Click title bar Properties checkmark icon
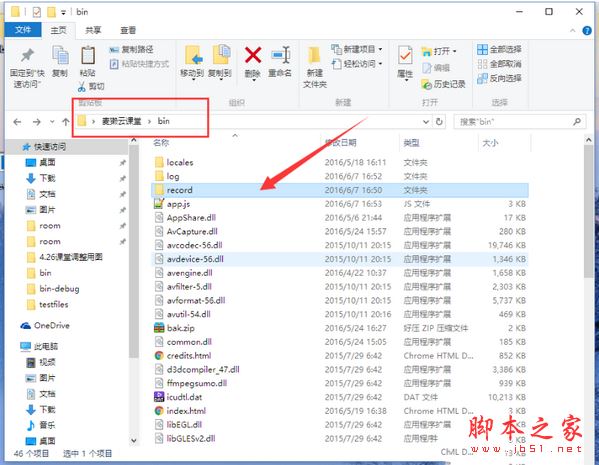599x465 pixels. point(36,12)
